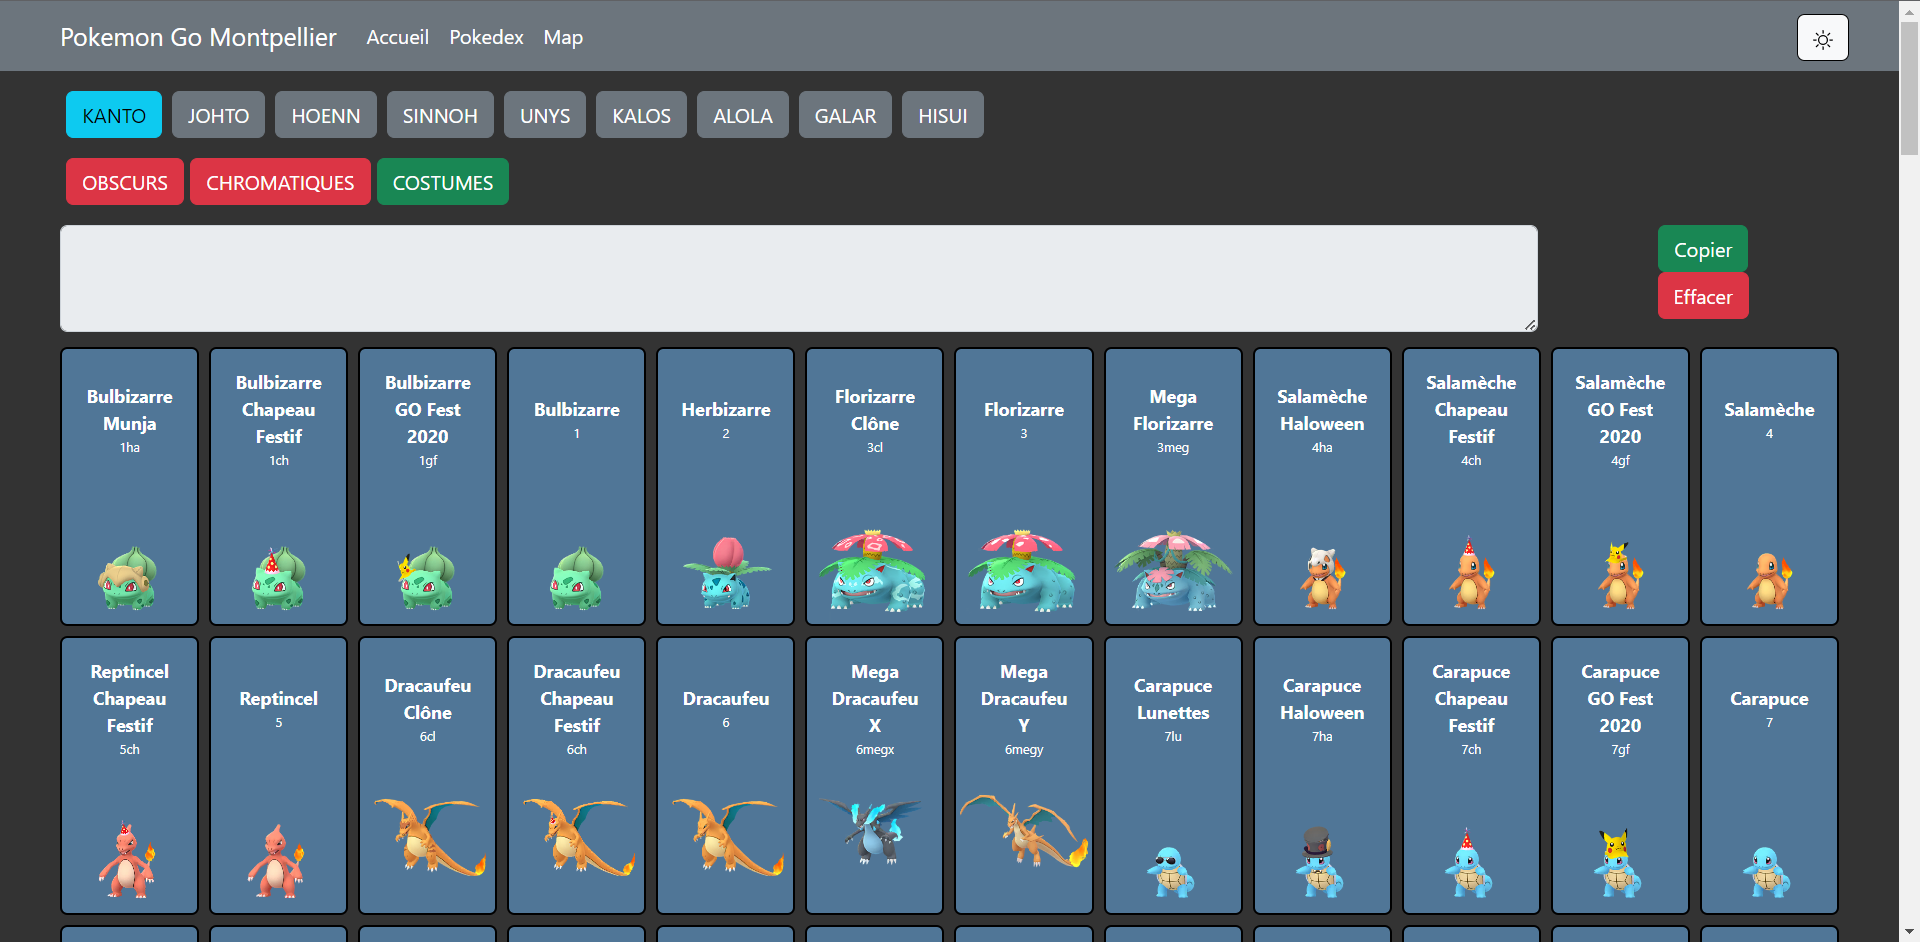Select the Carapuce Lunettes sprite

click(x=1172, y=870)
